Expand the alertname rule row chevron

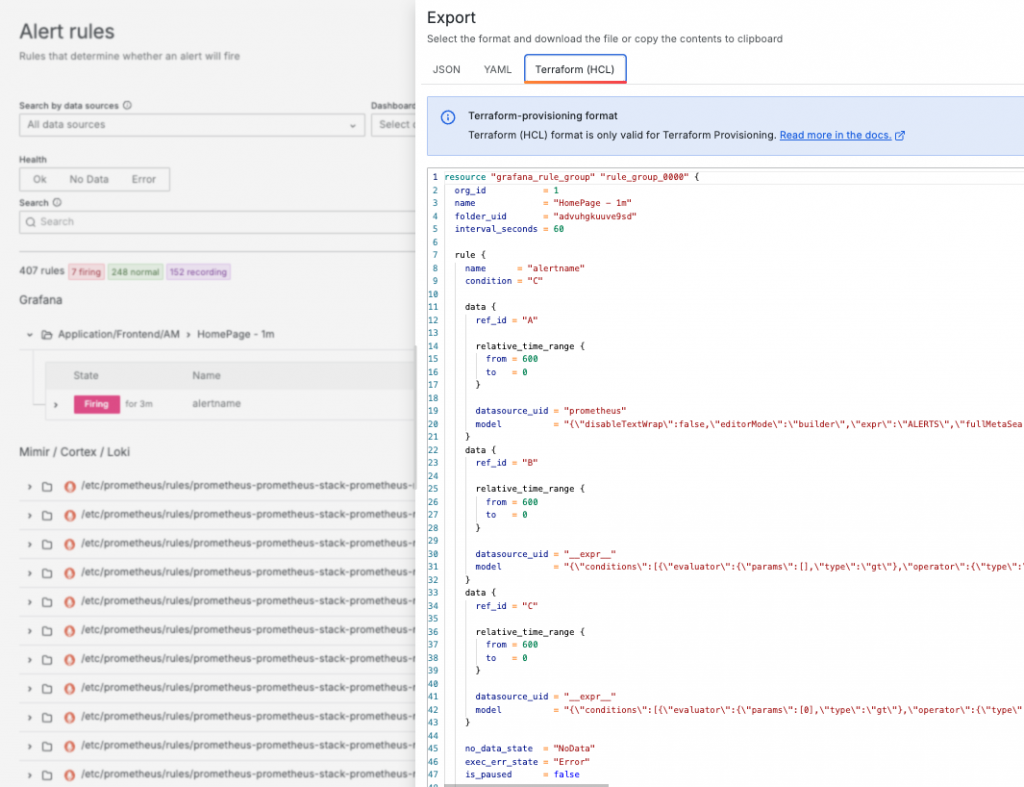(56, 405)
